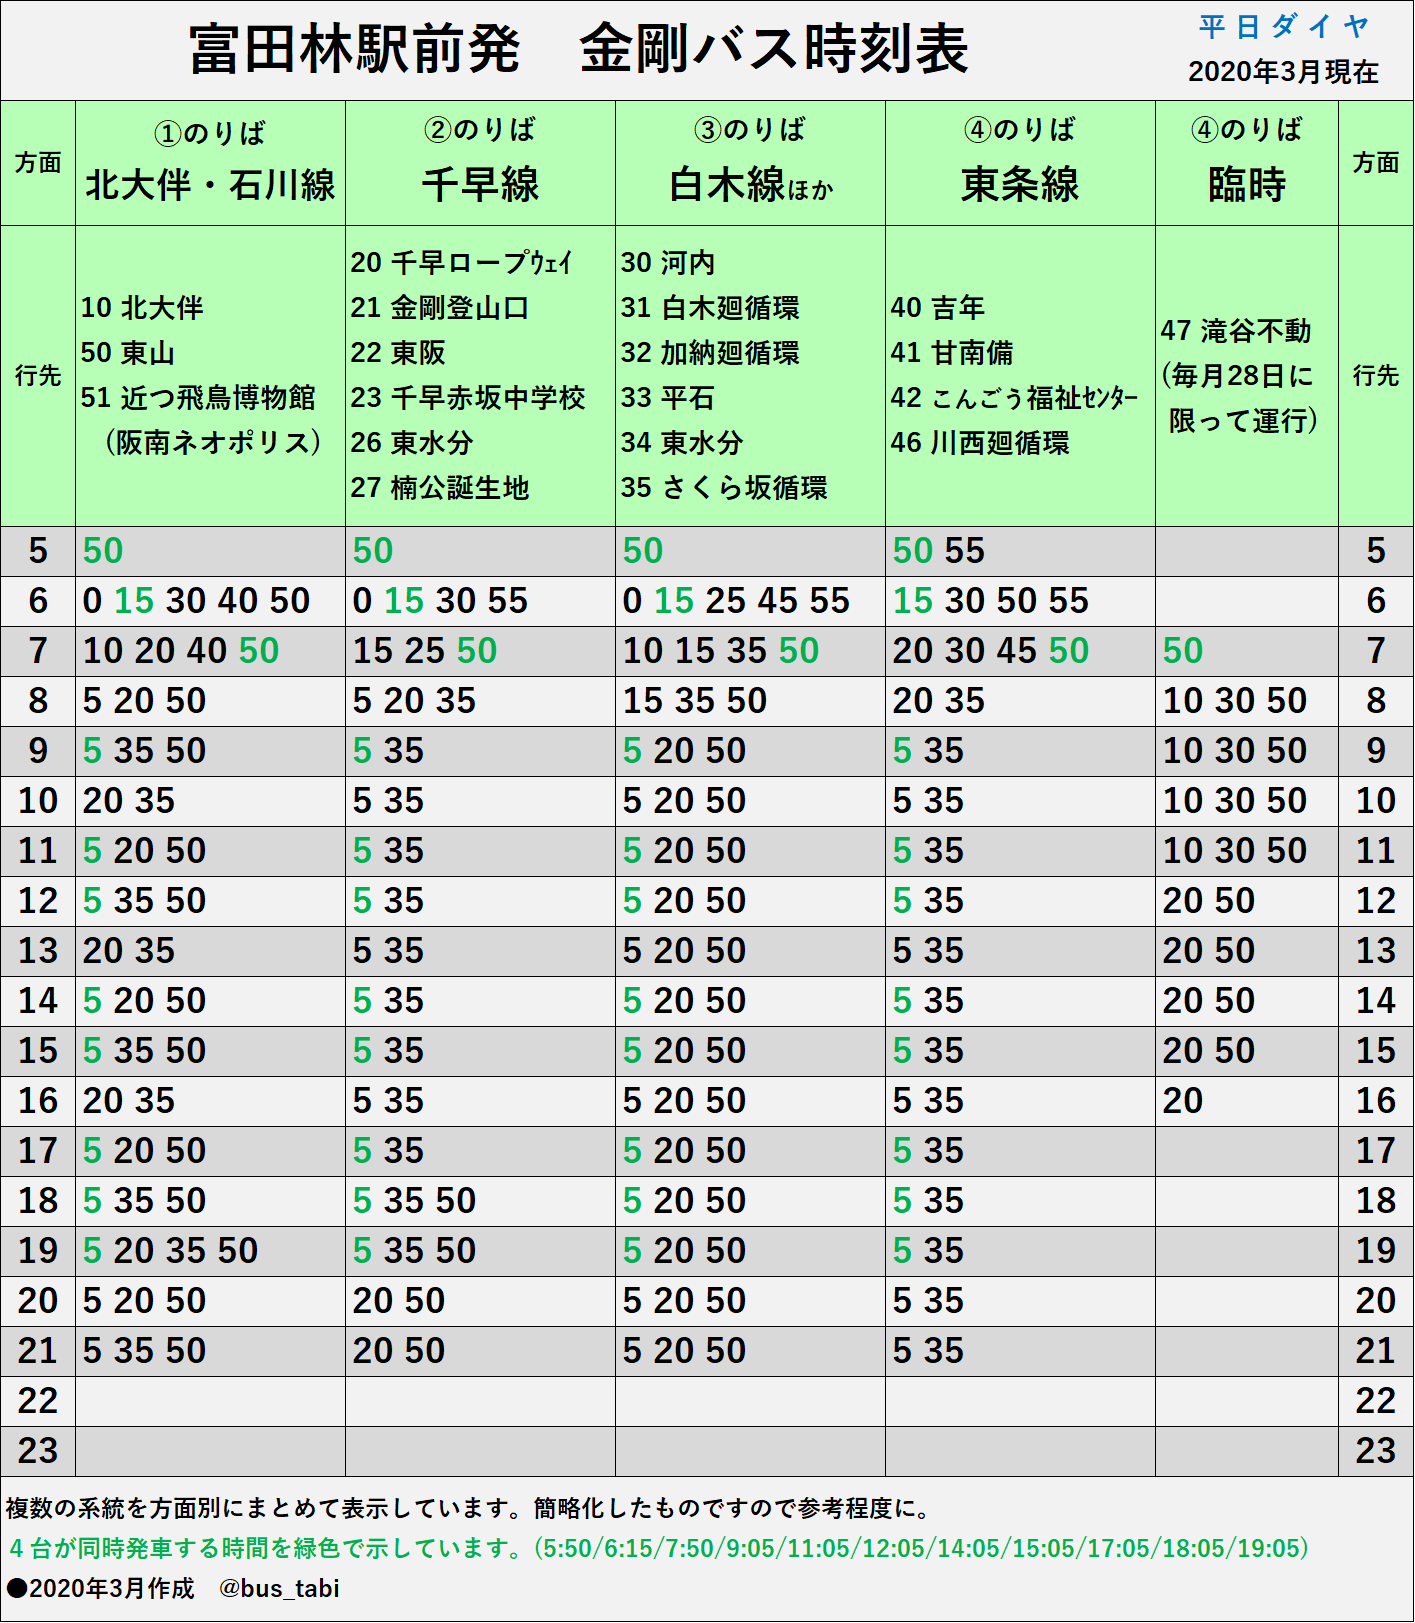Image resolution: width=1415 pixels, height=1623 pixels.
Task: Select destination 23 千早赤坂中学校
Action: (468, 397)
